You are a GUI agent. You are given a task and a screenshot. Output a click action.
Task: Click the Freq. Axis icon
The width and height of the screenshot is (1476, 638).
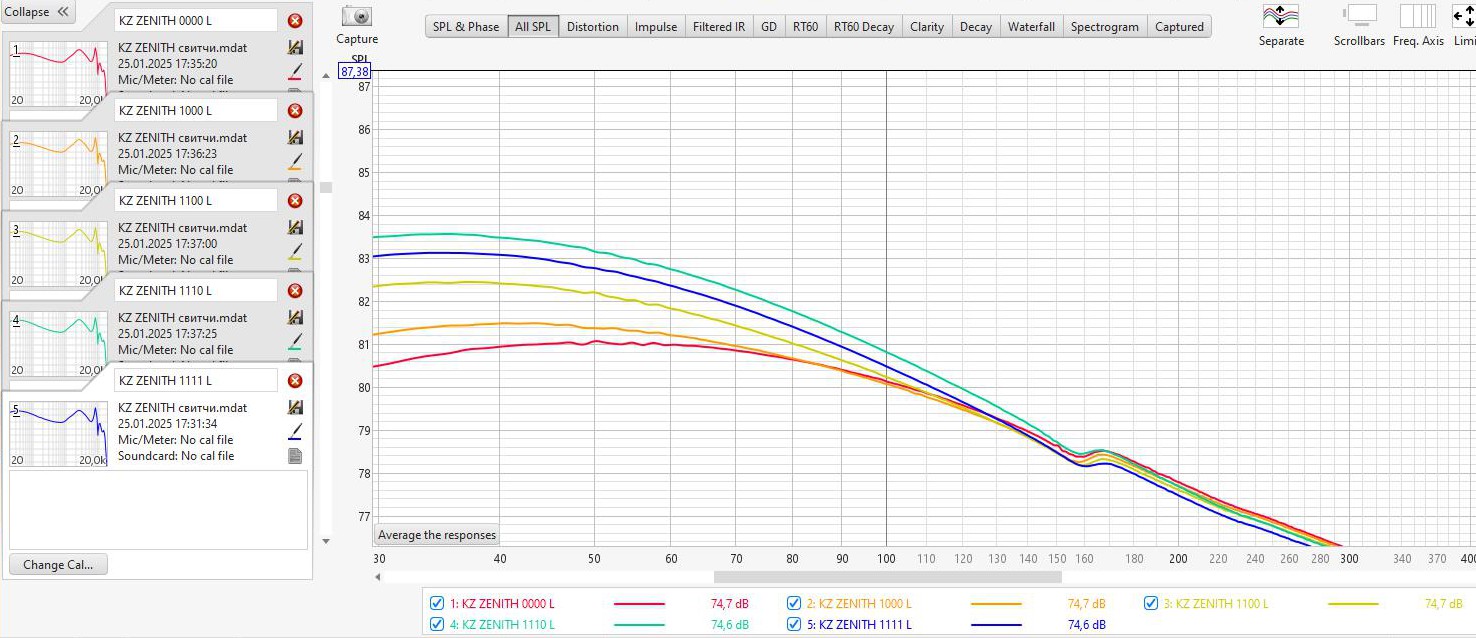pyautogui.click(x=1418, y=16)
